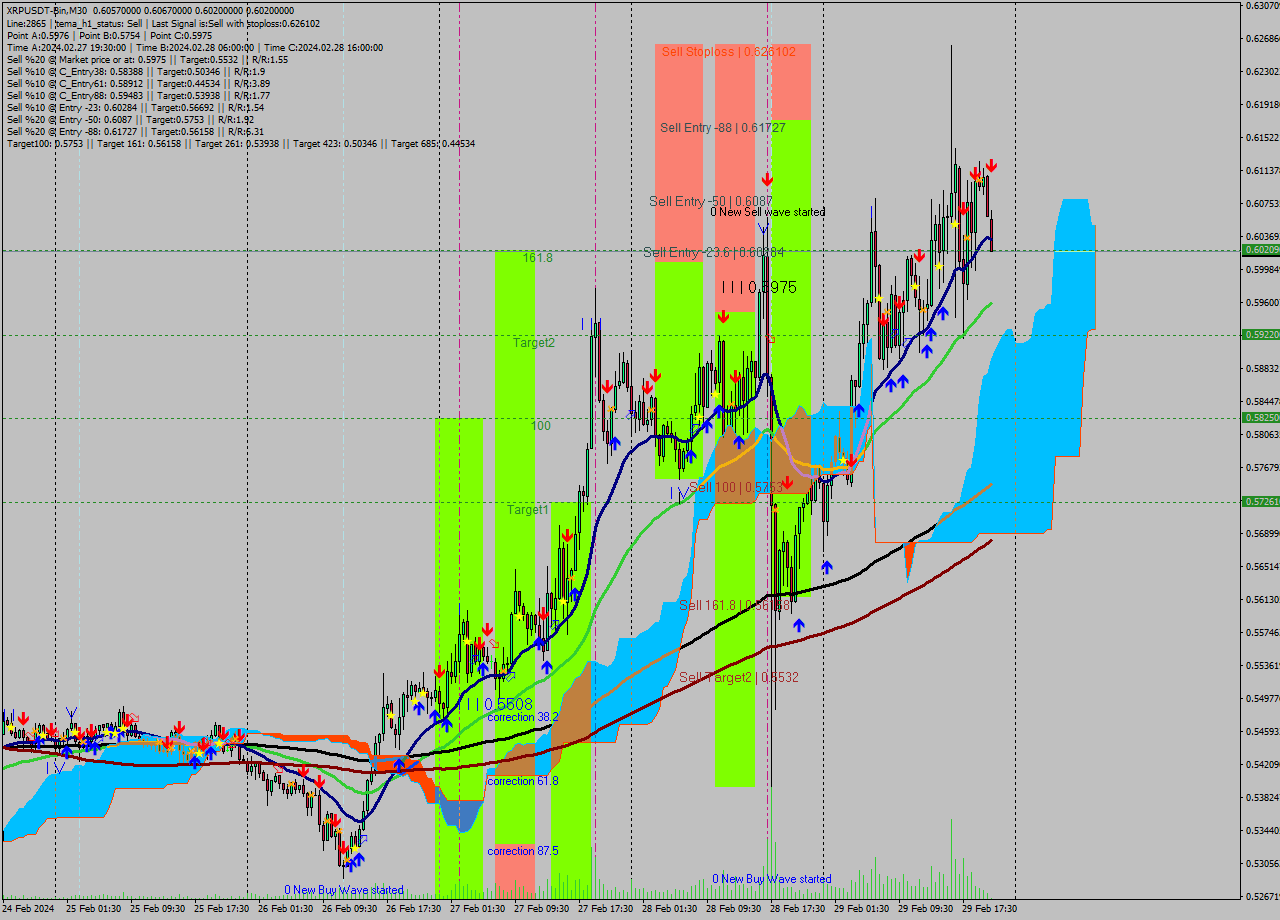
Task: Click the 'Sell %20 @ Market price' line
Action: [x=147, y=59]
